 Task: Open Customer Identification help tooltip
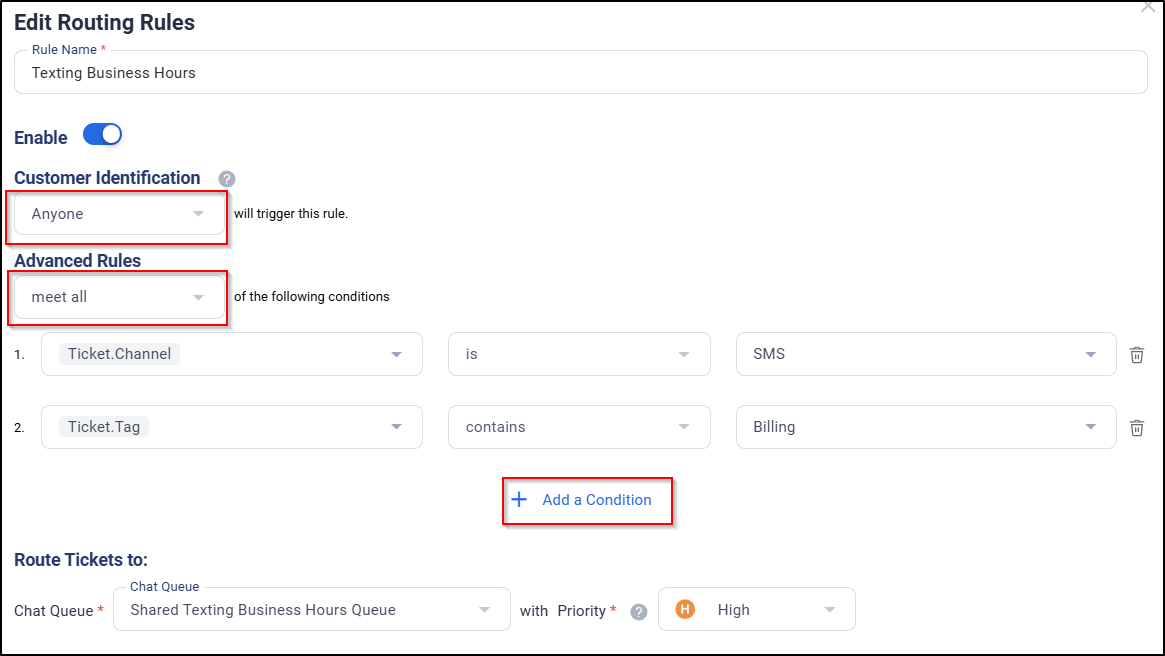click(227, 179)
